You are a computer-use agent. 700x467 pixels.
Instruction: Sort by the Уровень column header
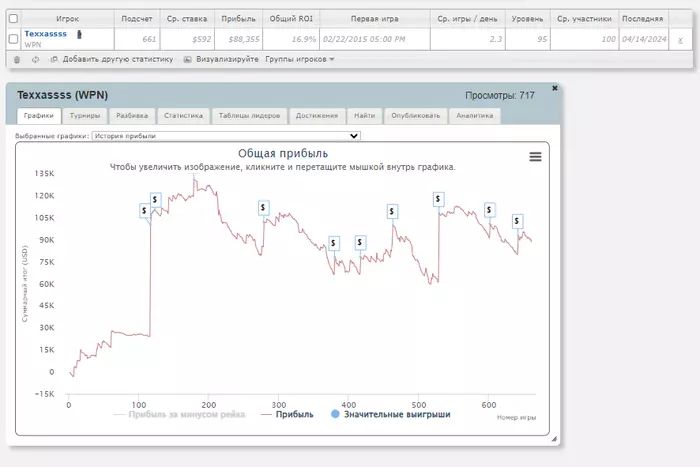[528, 19]
